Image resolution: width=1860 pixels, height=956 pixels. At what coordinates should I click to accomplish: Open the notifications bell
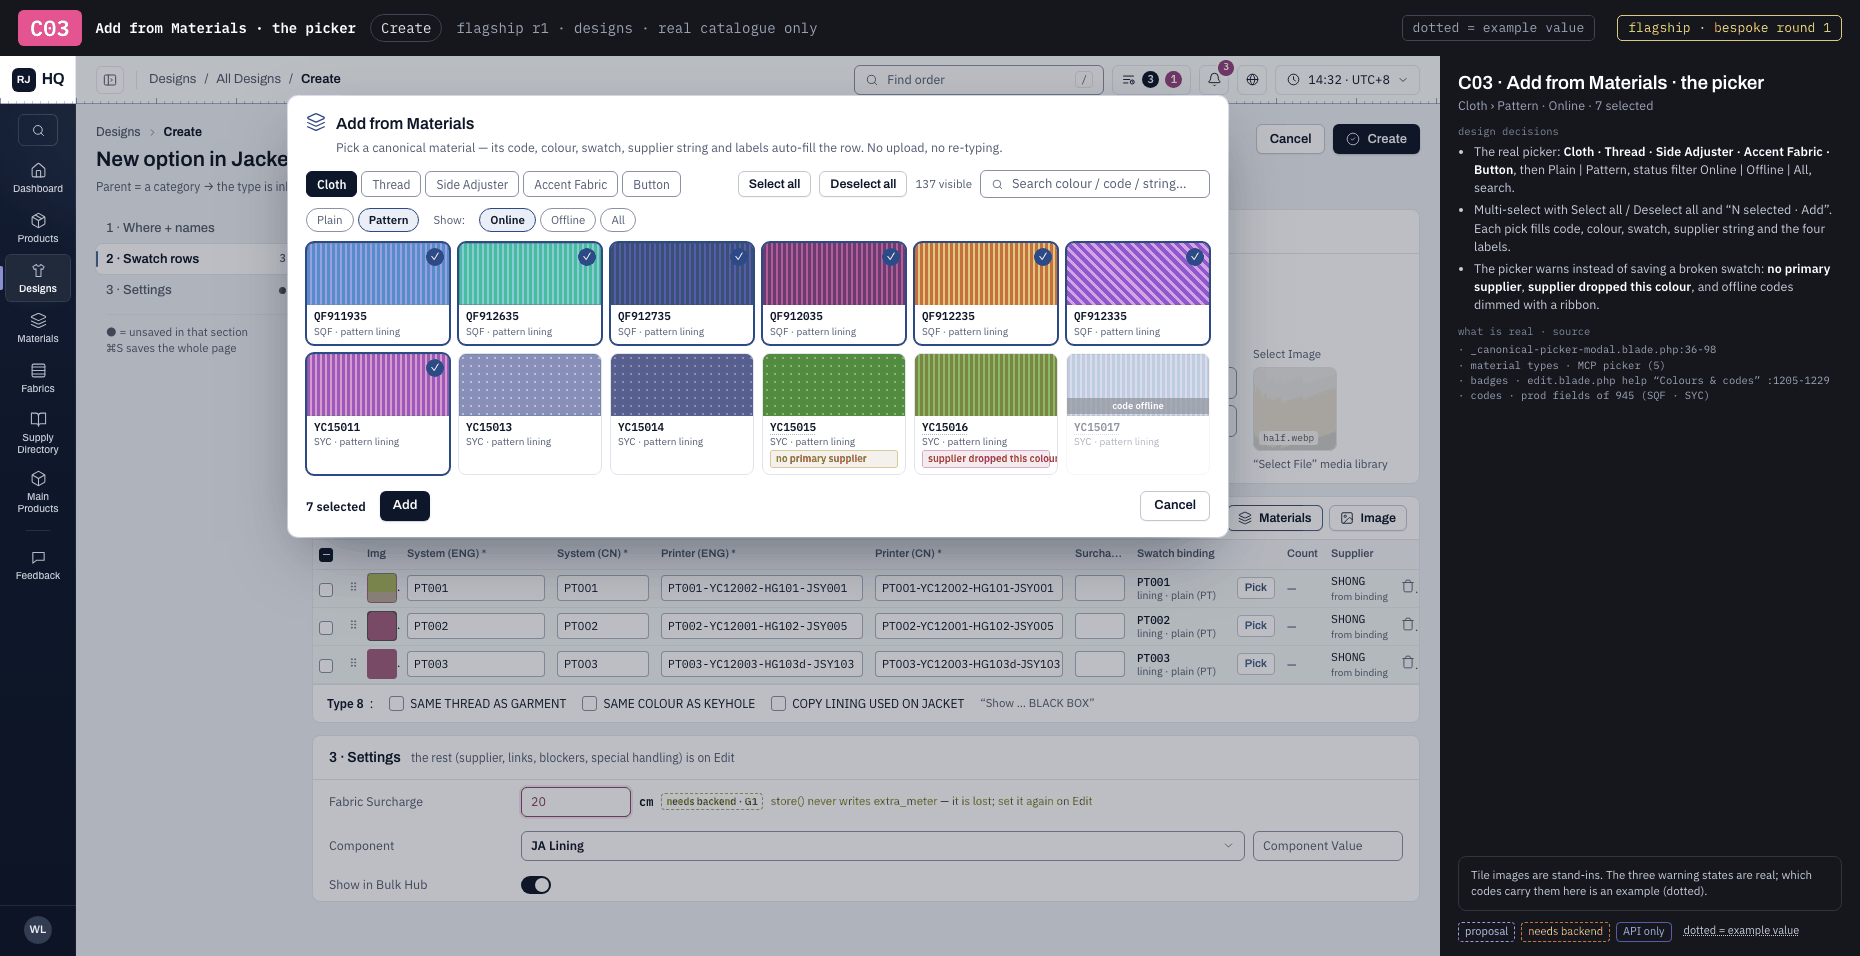(x=1214, y=80)
